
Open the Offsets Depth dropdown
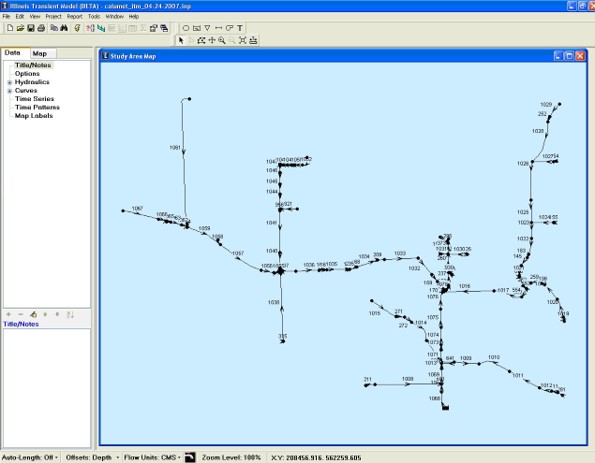pos(92,458)
